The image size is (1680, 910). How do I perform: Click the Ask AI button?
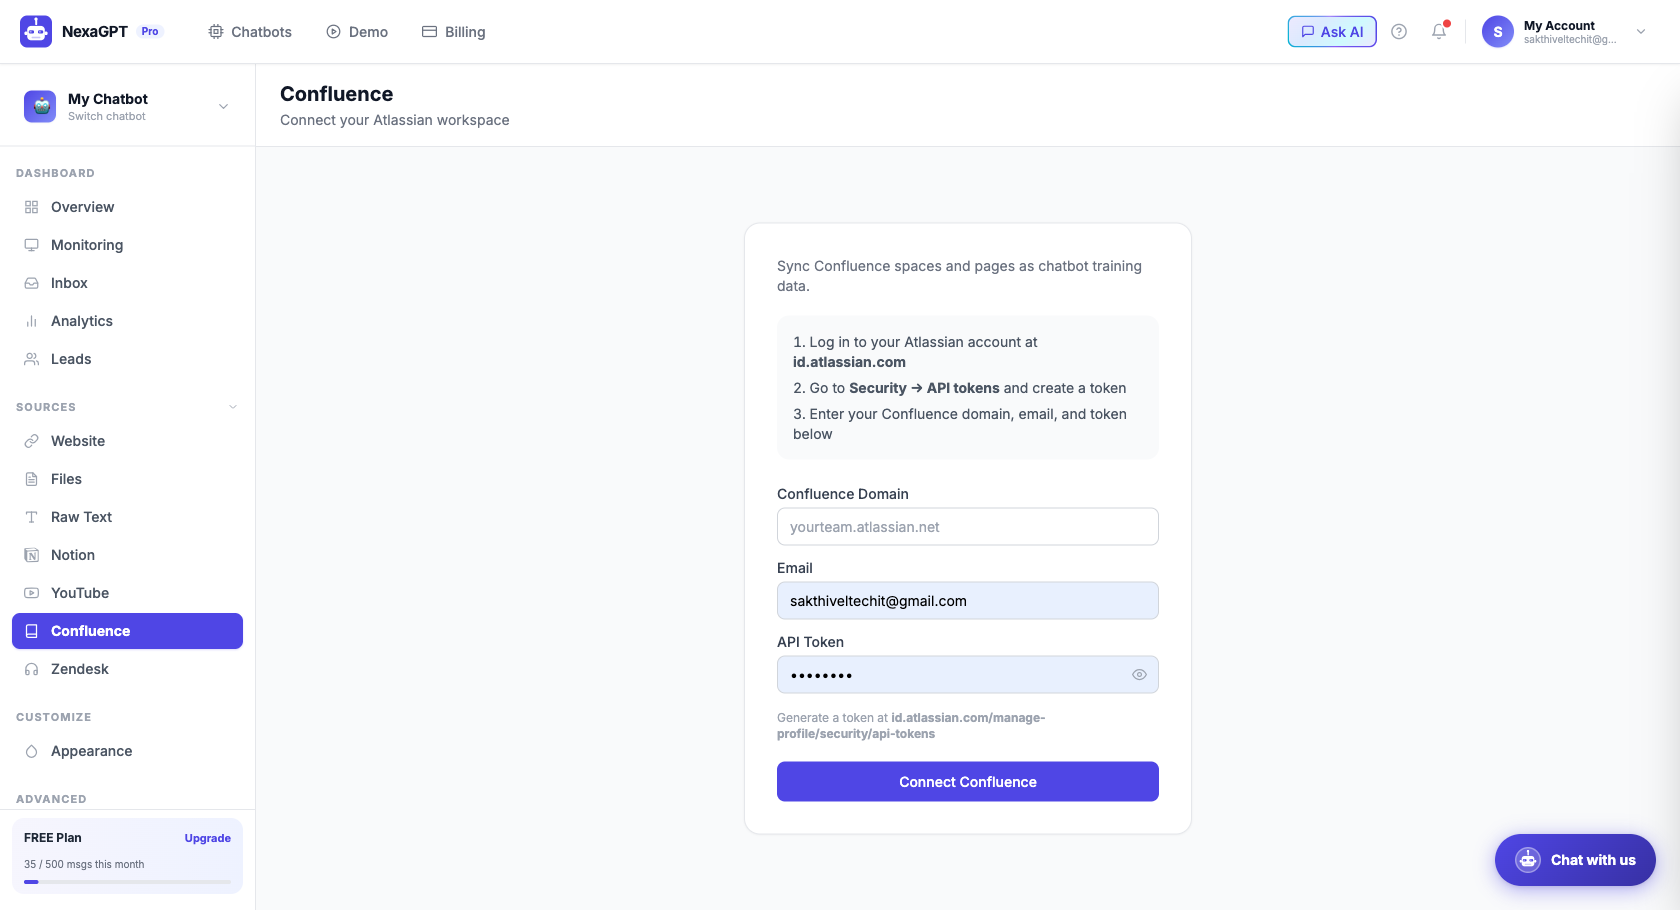[x=1332, y=32]
